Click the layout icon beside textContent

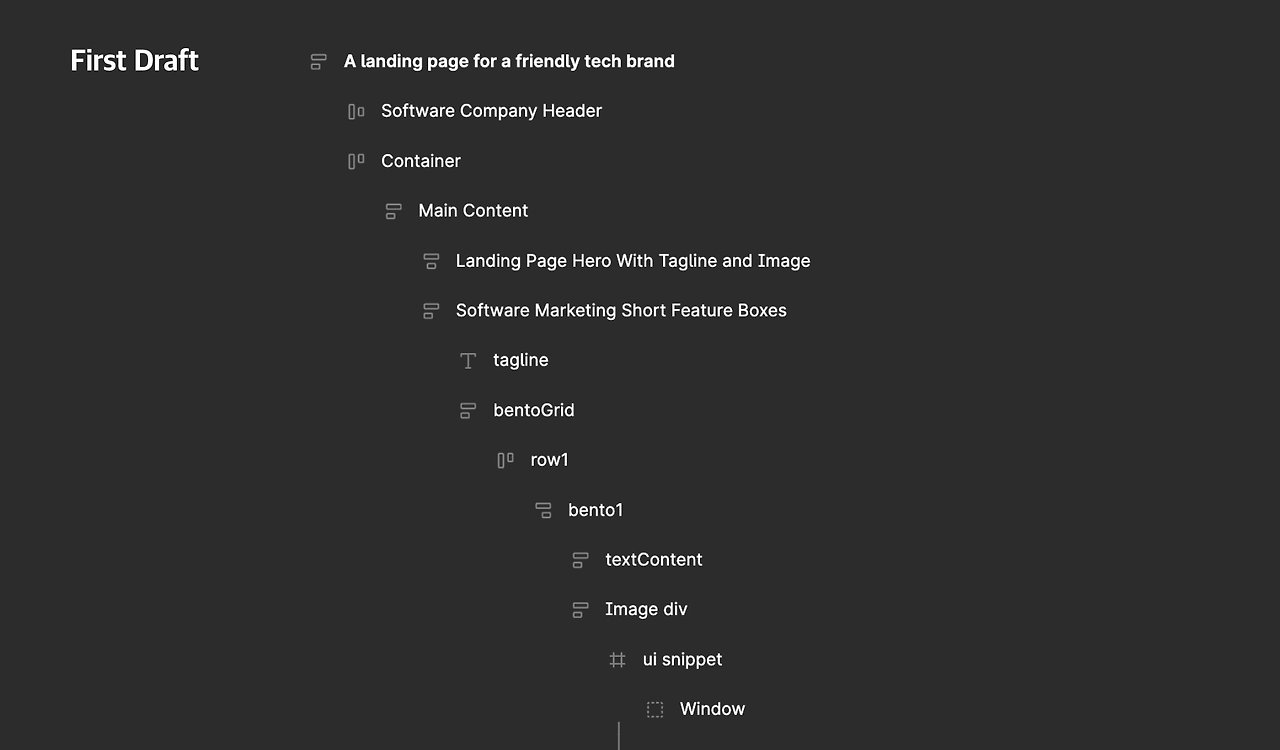(580, 560)
